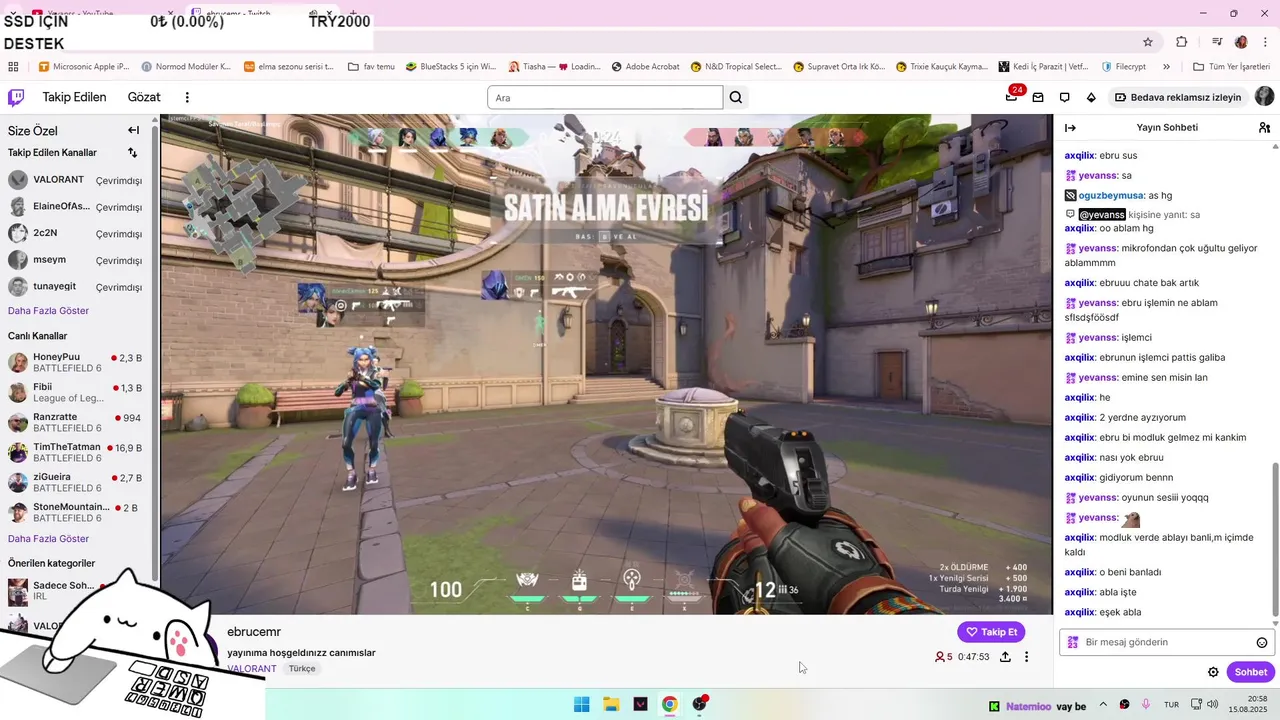Click username oguzbeymusa in chat

coord(1111,196)
